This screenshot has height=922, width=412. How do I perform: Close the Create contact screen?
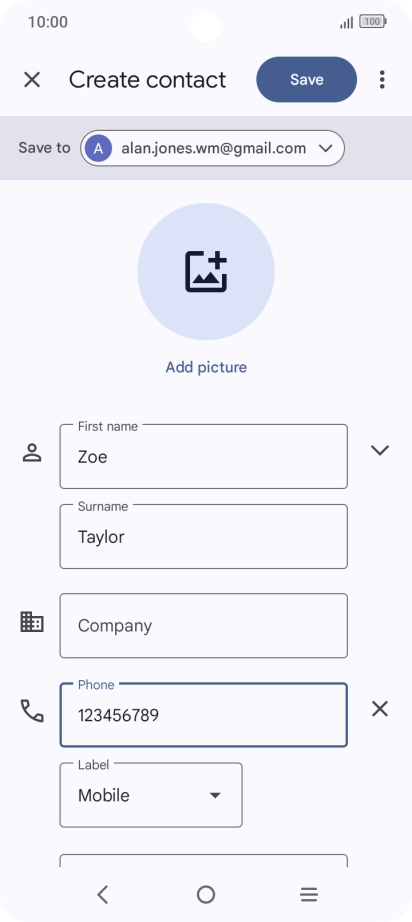pos(32,80)
